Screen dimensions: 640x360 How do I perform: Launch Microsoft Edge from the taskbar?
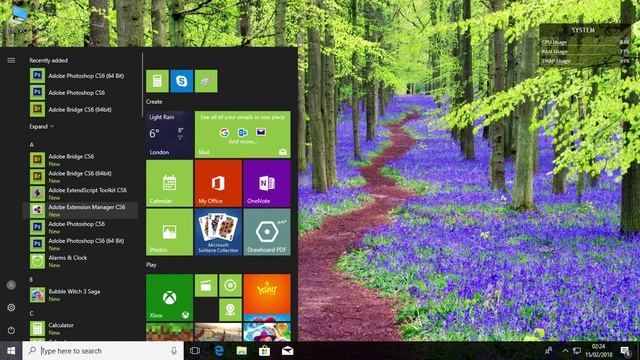(x=219, y=351)
